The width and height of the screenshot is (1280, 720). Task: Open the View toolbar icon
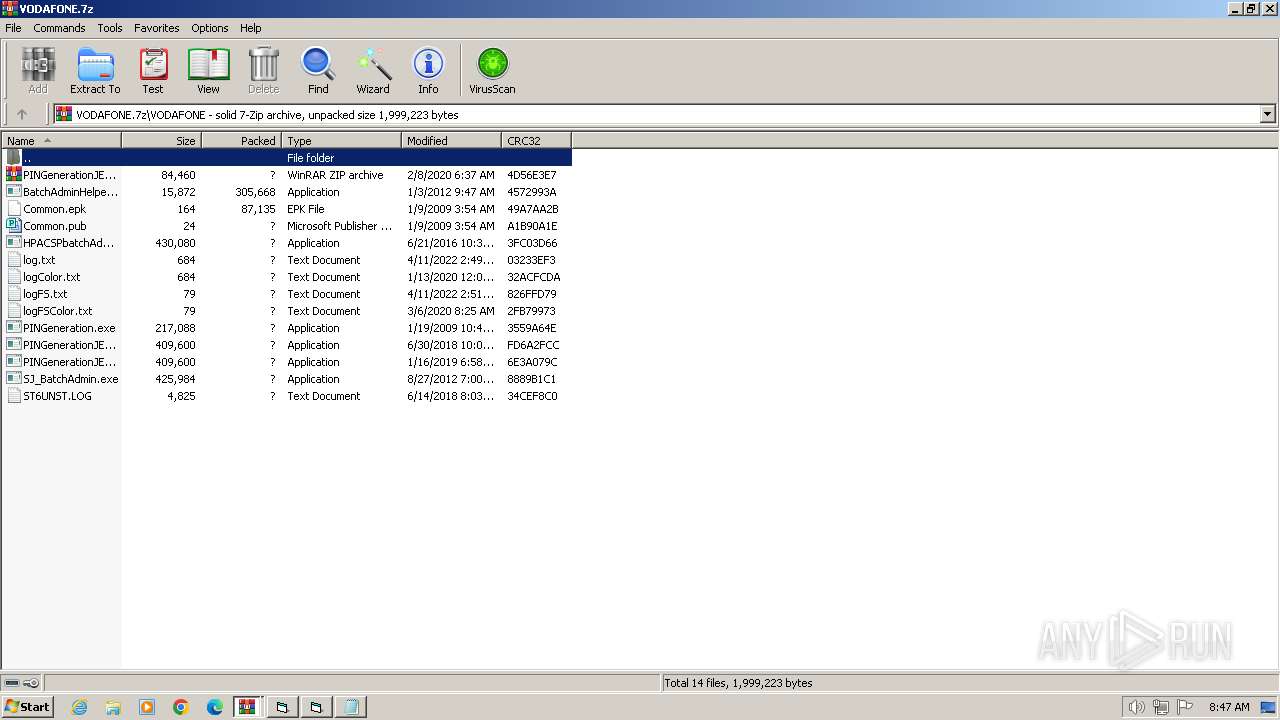point(208,70)
